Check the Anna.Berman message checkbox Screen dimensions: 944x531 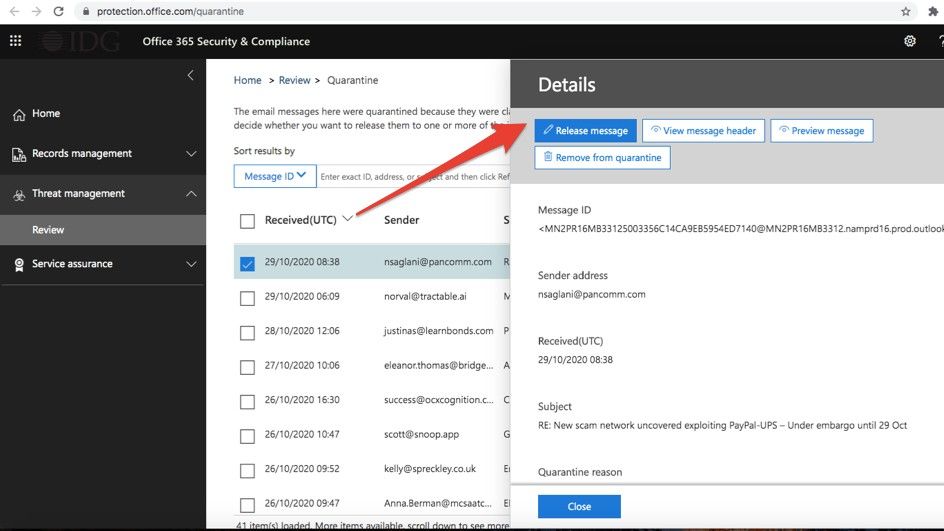point(247,505)
